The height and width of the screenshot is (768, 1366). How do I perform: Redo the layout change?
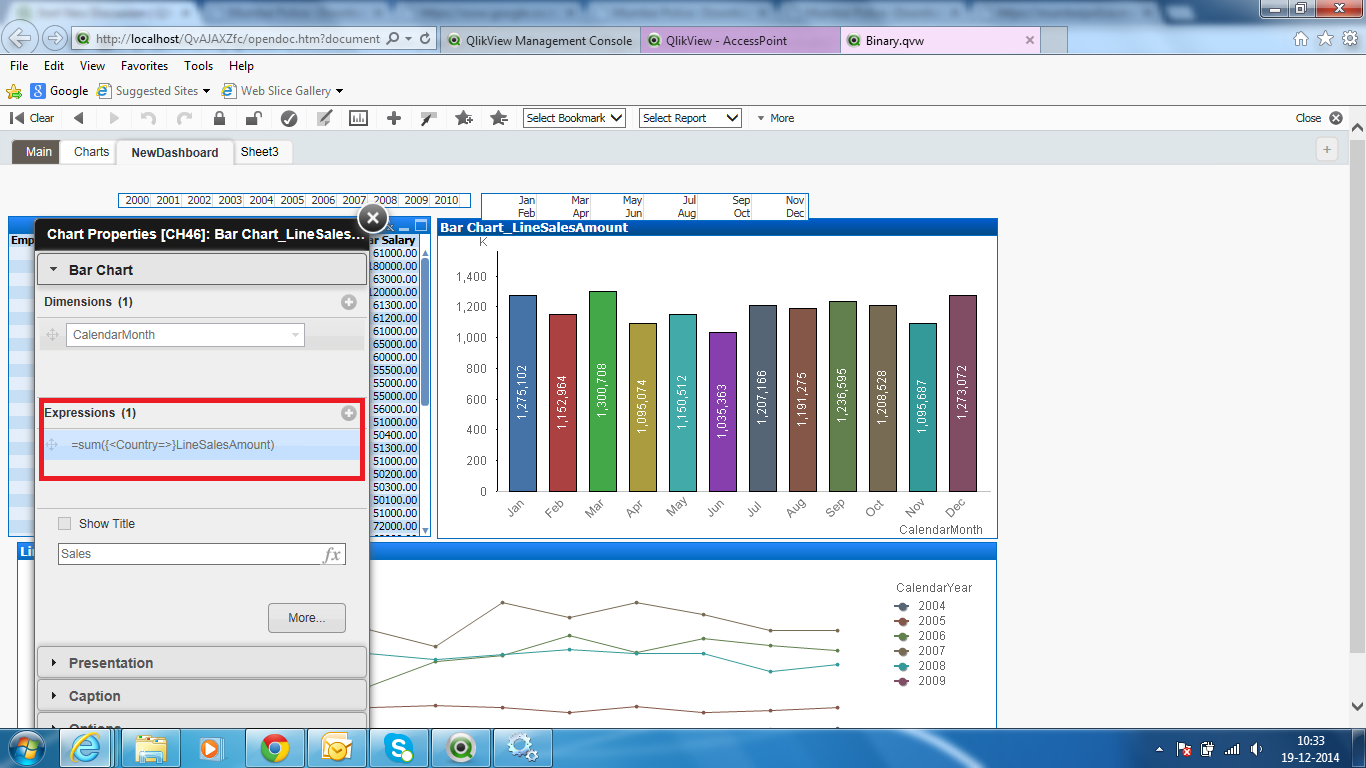[184, 118]
